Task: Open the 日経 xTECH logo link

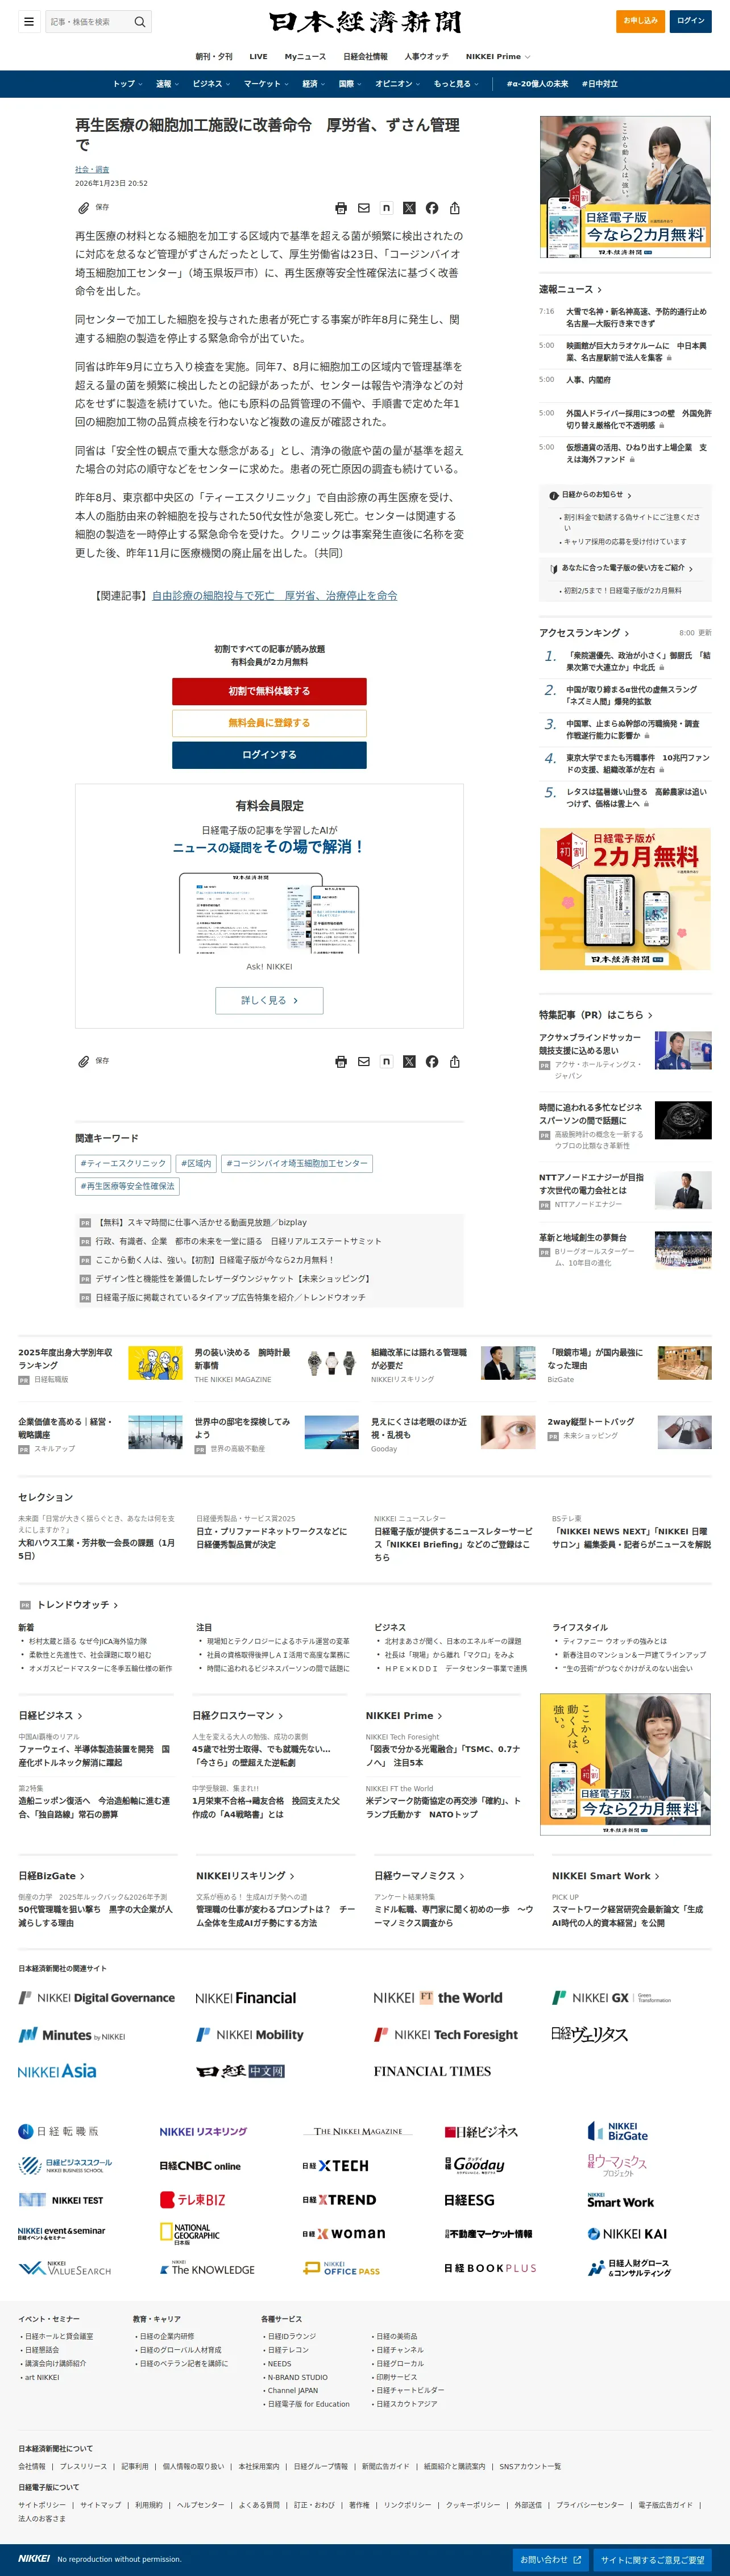Action: coord(336,2165)
